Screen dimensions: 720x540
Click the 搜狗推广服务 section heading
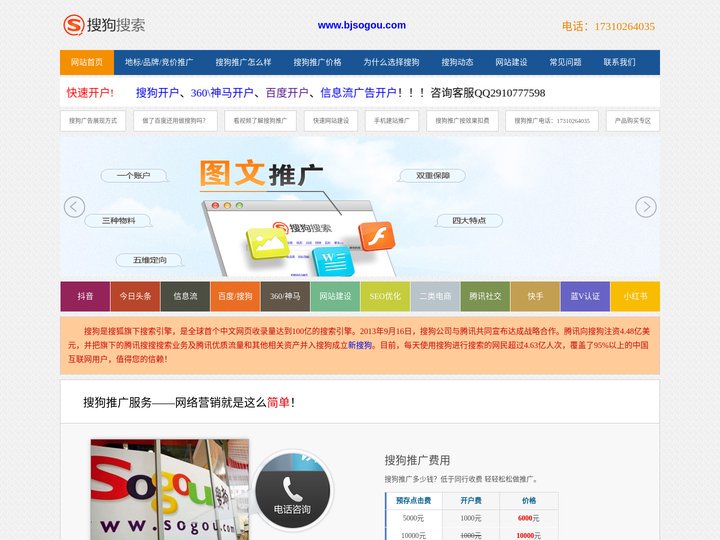tap(189, 403)
